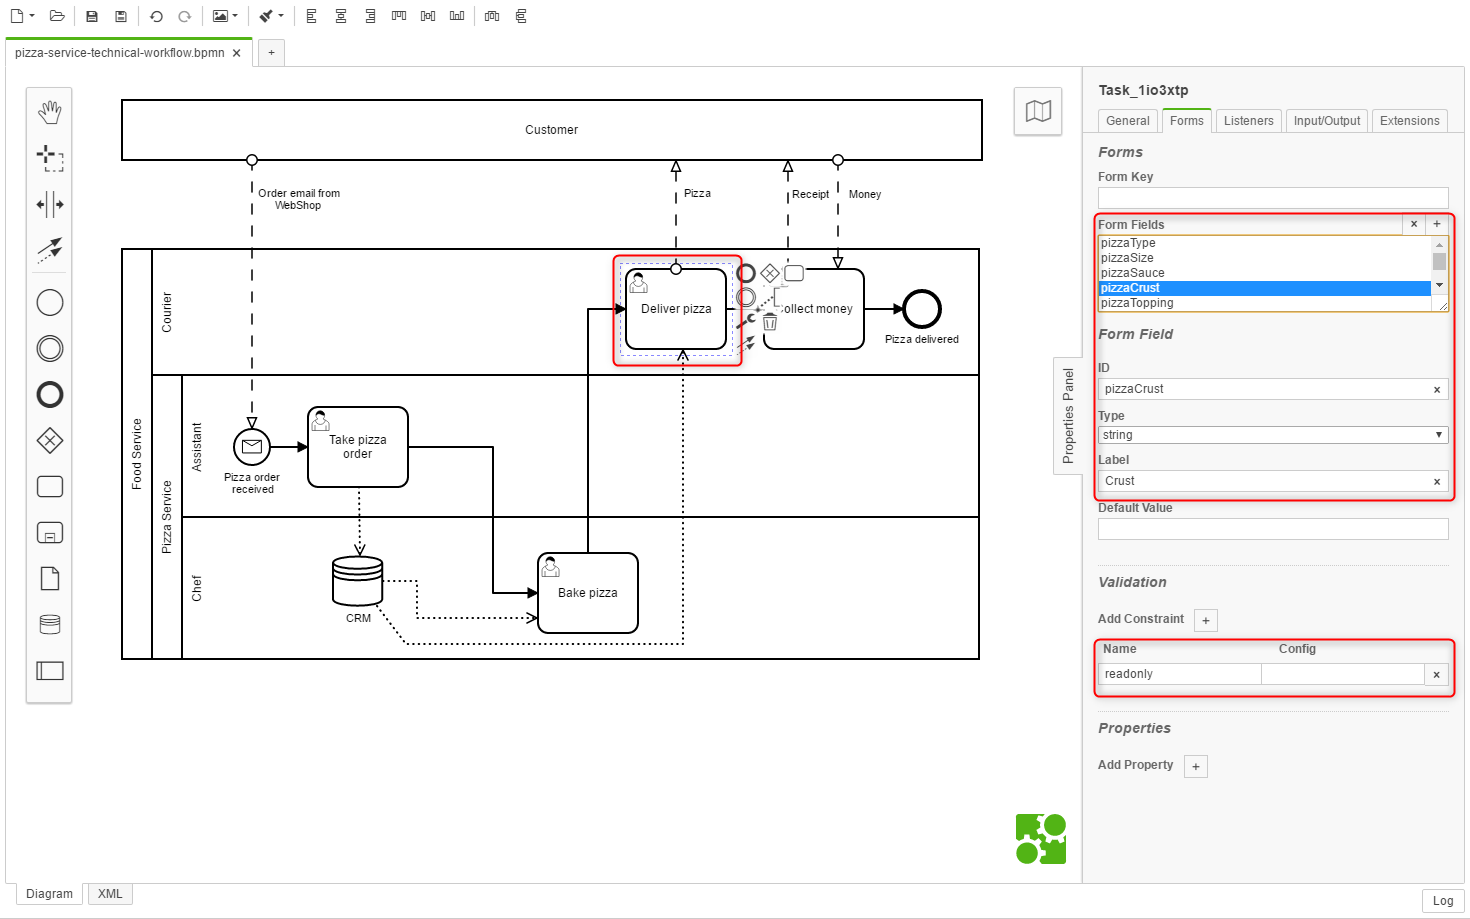Screen dimensions: 1470x919
Task: Activate the space tool
Action: click(x=50, y=205)
